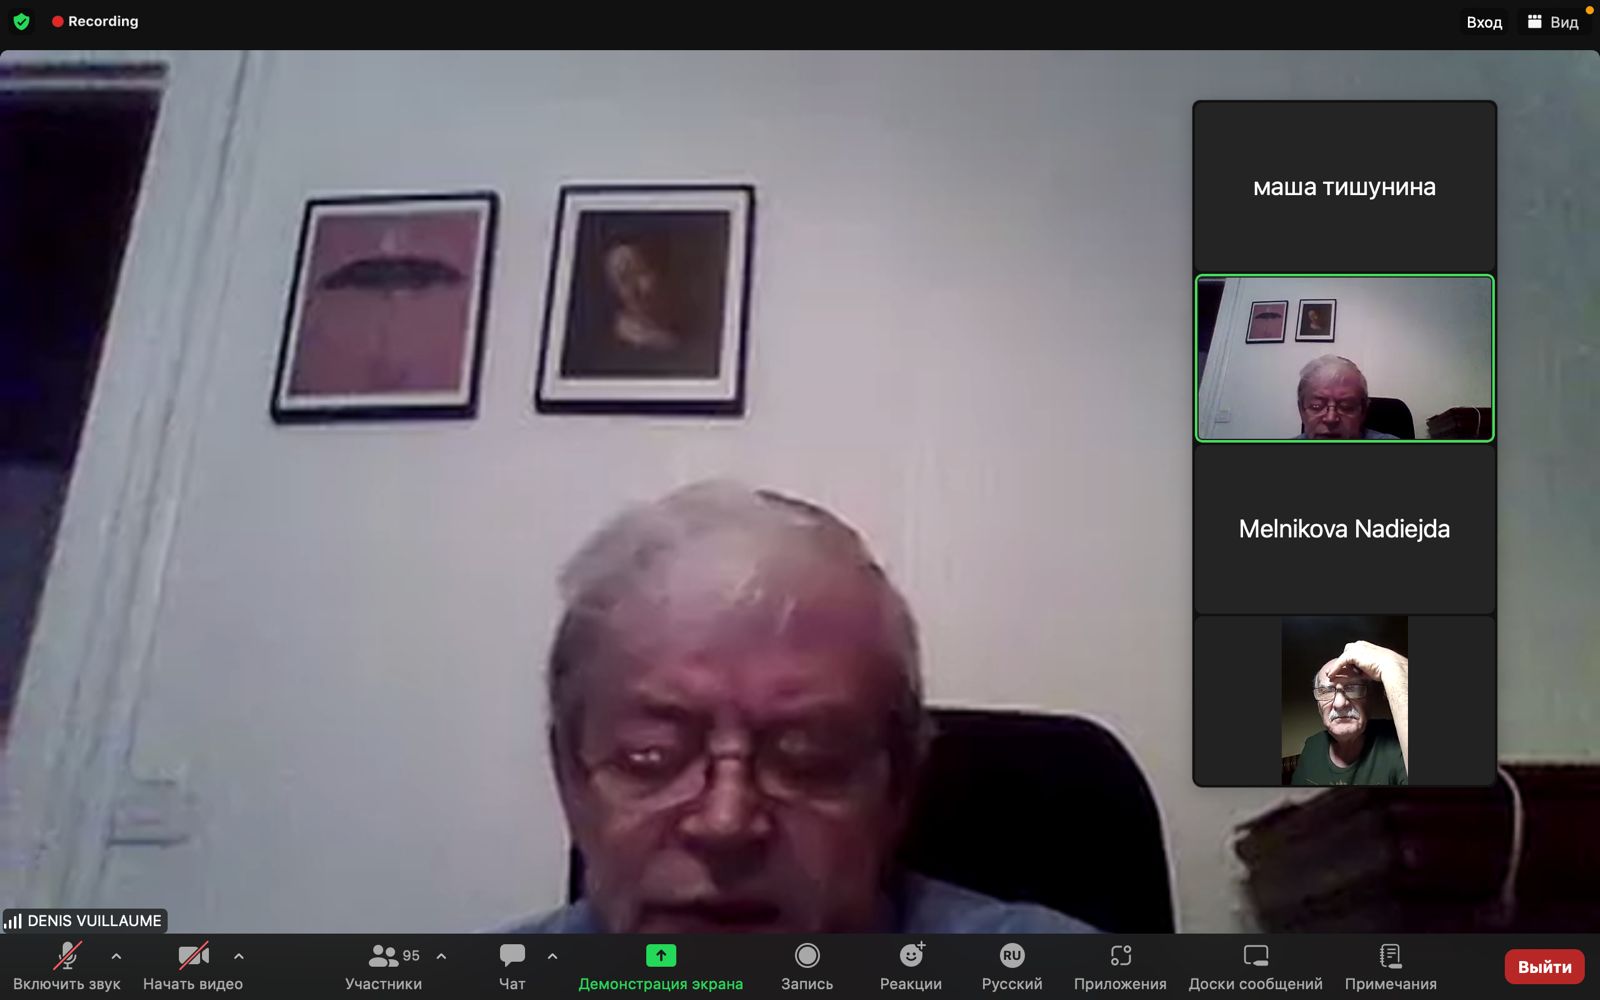Select the Melnikova Nadiejda participant tile
The image size is (1600, 1000).
1344,529
